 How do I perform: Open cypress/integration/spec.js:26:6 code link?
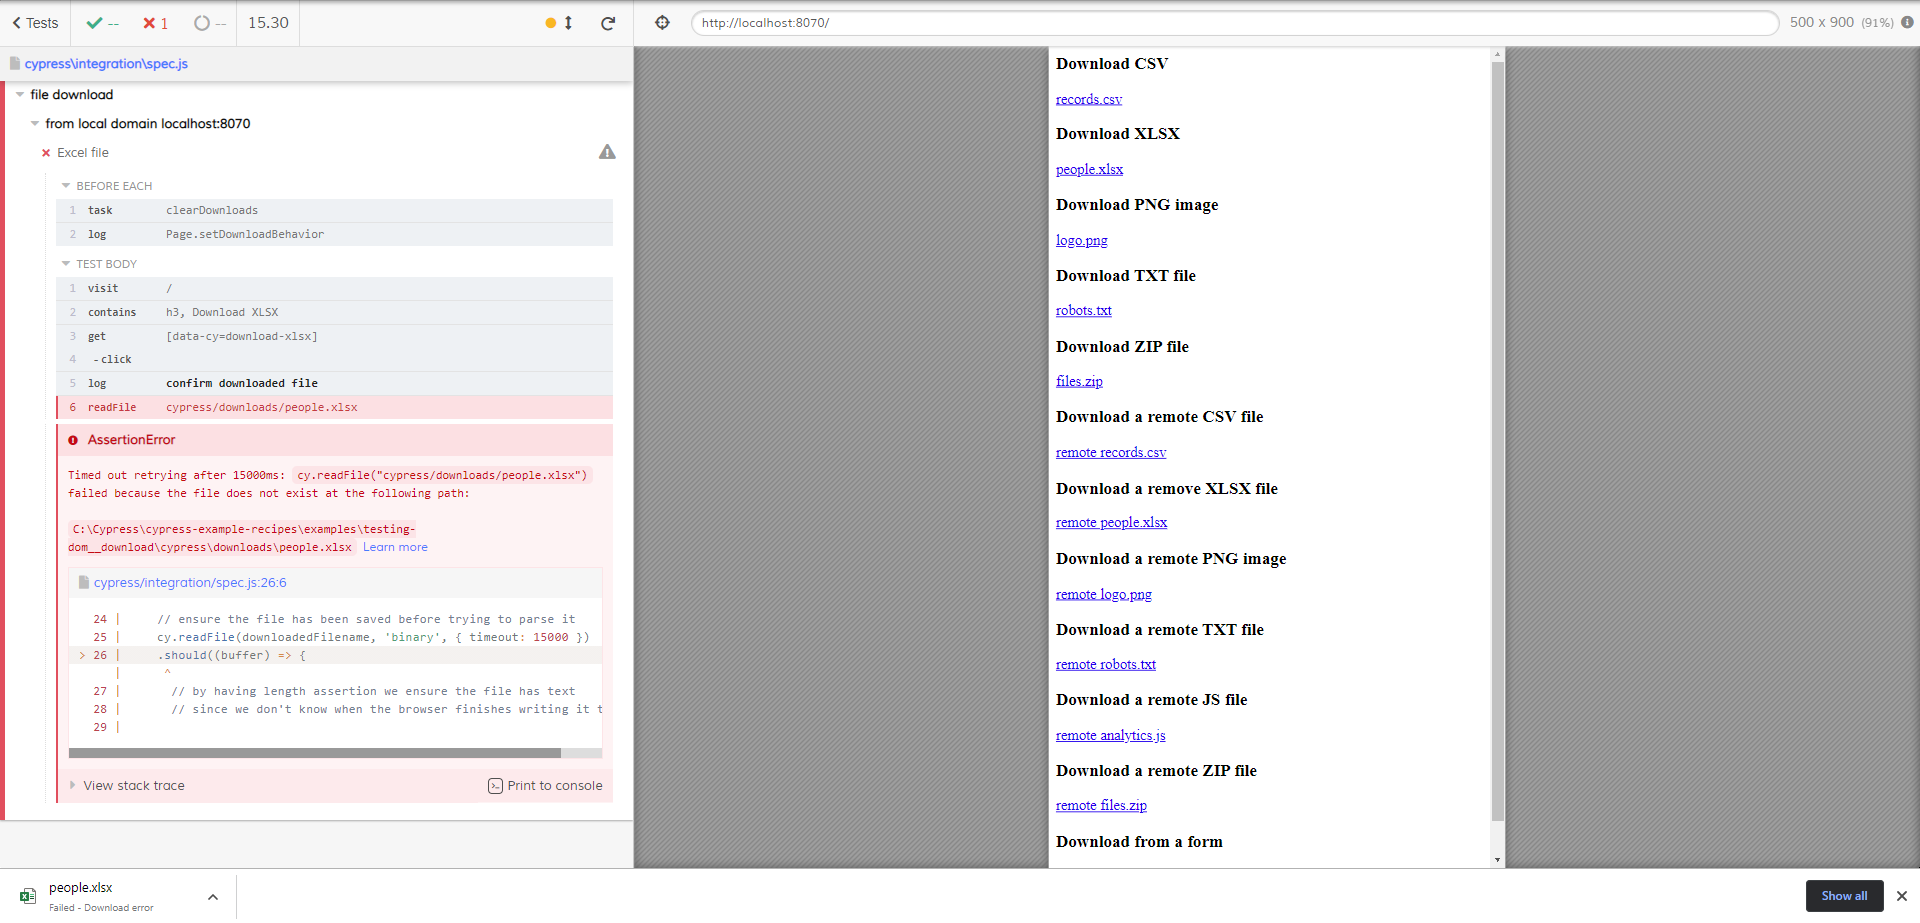click(190, 583)
